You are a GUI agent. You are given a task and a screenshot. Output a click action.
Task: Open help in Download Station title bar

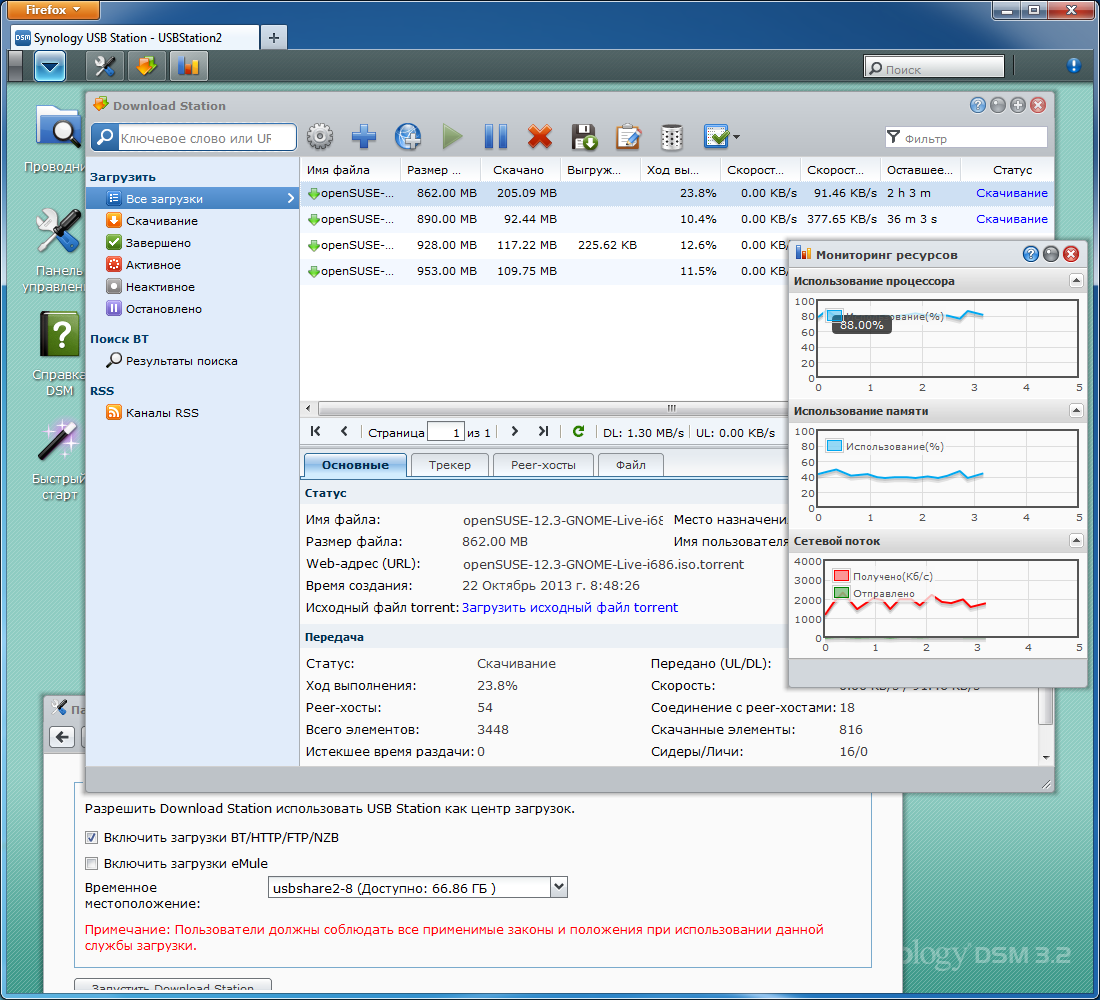[977, 105]
